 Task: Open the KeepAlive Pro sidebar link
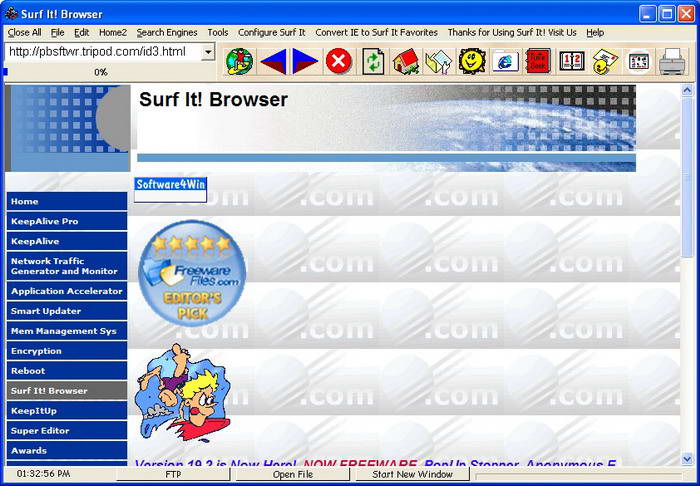pyautogui.click(x=67, y=221)
